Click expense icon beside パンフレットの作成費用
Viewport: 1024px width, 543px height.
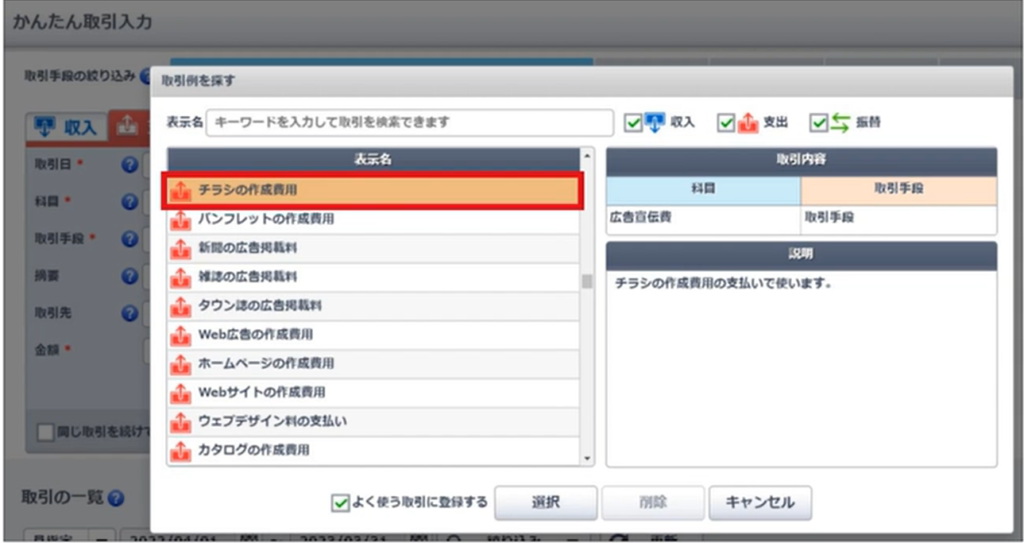click(x=181, y=218)
